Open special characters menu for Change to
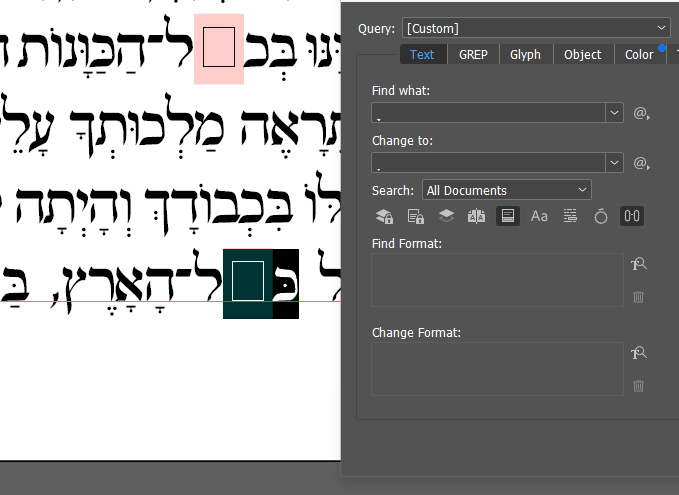This screenshot has height=495, width=679. tap(641, 163)
